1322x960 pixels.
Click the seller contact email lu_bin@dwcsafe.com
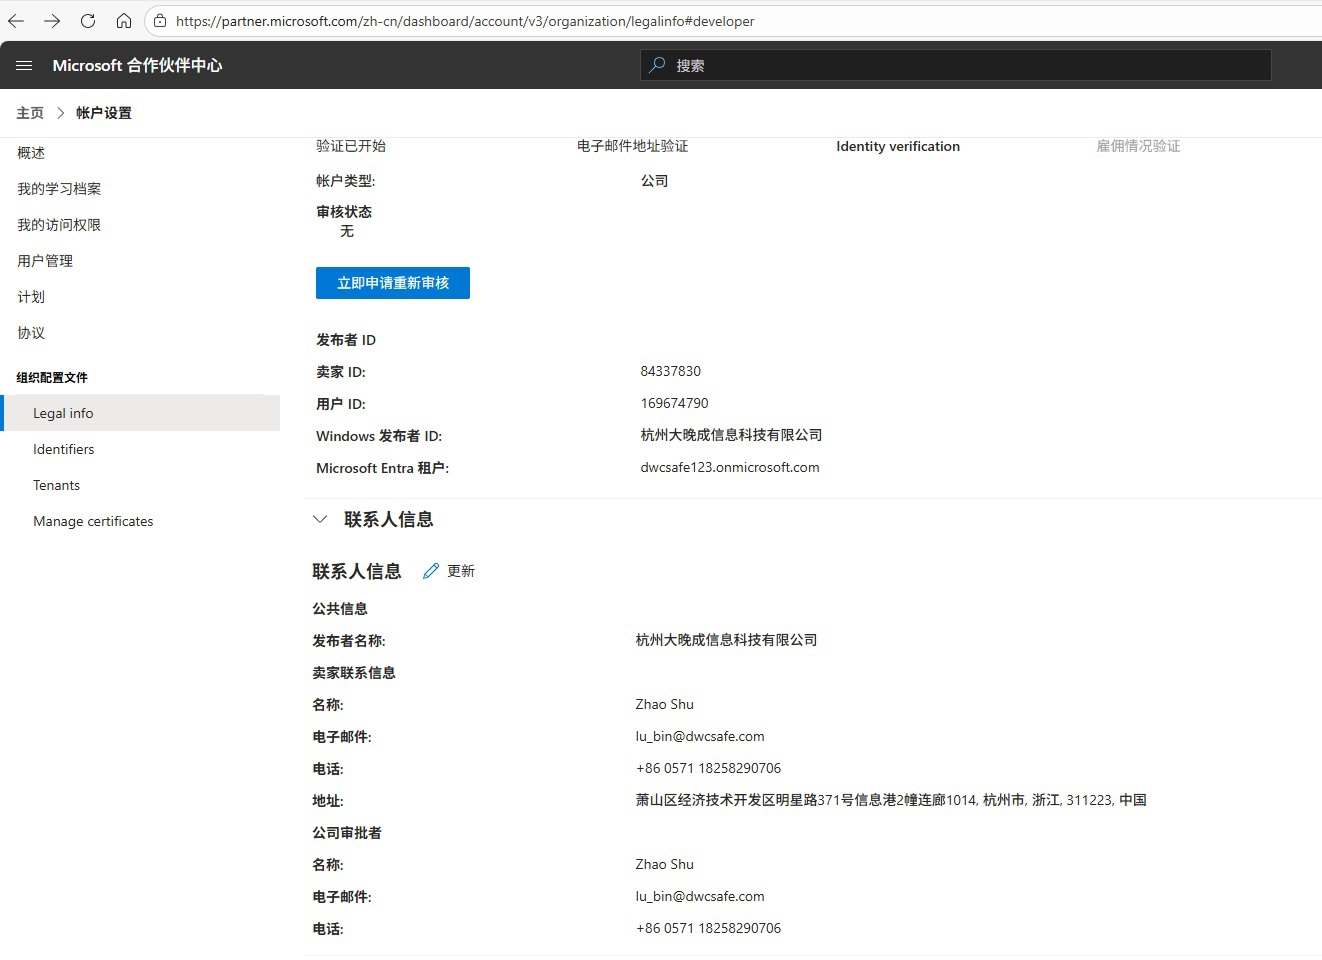[x=700, y=736]
